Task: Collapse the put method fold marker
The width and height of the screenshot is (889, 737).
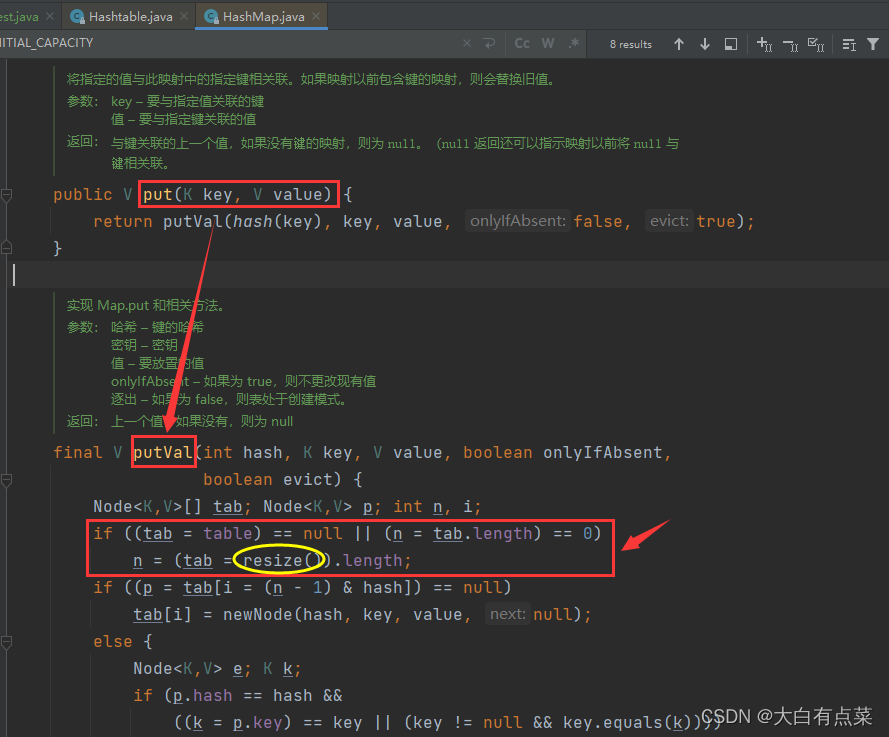Action: pos(7,195)
